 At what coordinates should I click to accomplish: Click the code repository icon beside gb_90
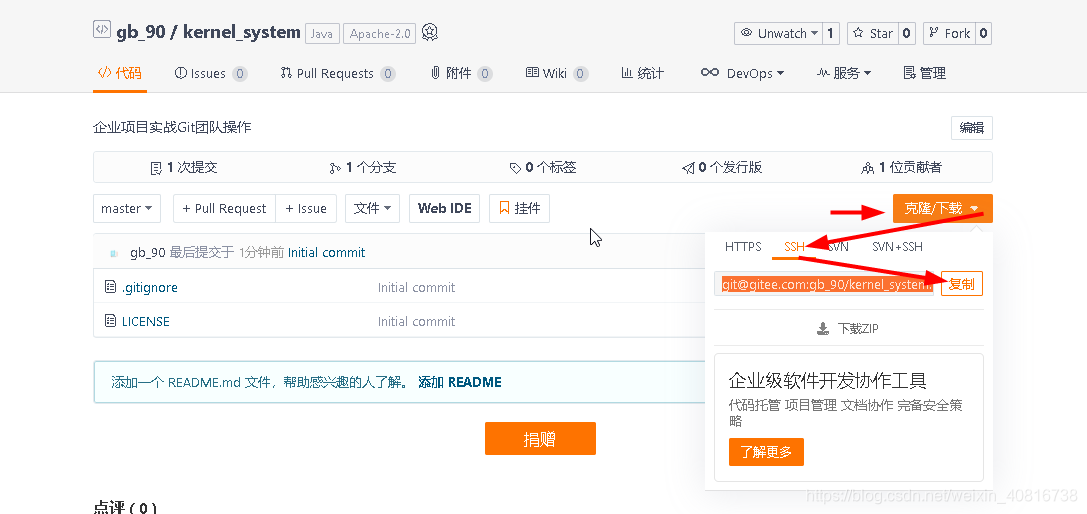pos(102,30)
